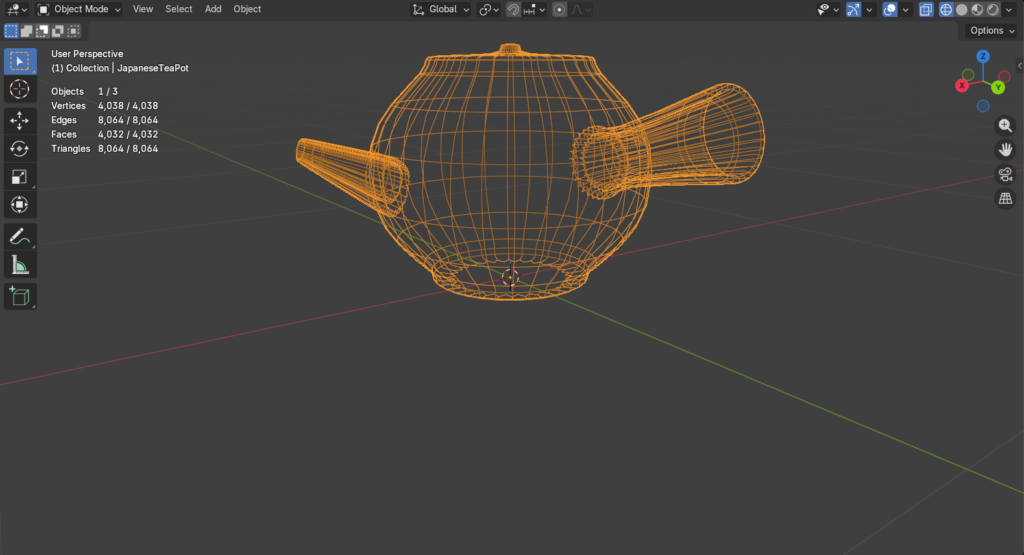The image size is (1024, 555).
Task: Open the Global transform orientation dropdown
Action: click(441, 9)
